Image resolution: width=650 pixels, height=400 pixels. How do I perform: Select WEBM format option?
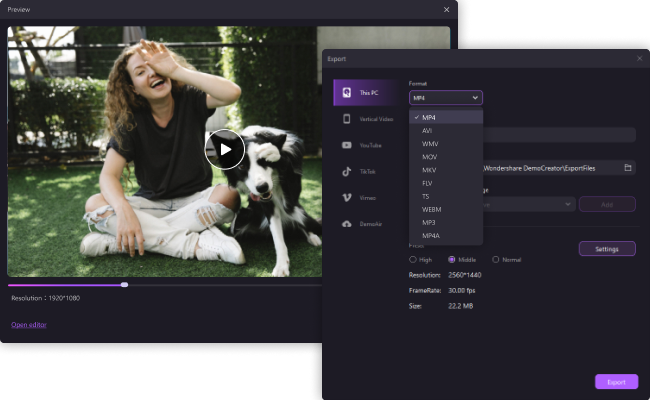[x=446, y=209]
